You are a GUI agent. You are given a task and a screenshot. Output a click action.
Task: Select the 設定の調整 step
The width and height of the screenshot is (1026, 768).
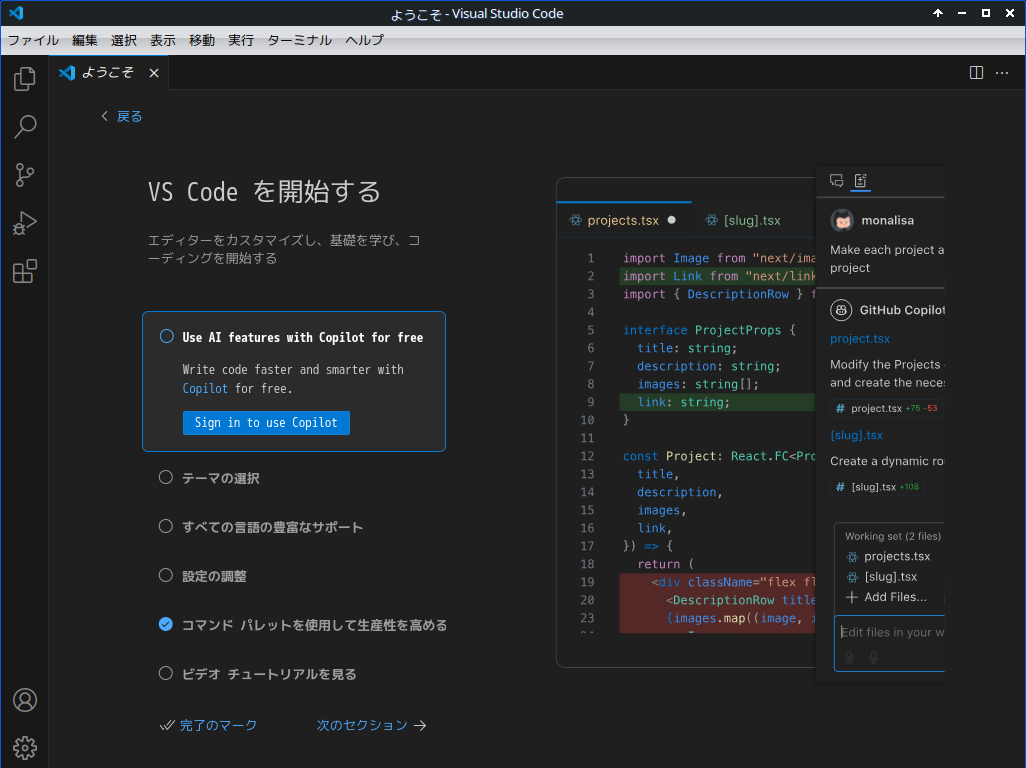click(214, 576)
